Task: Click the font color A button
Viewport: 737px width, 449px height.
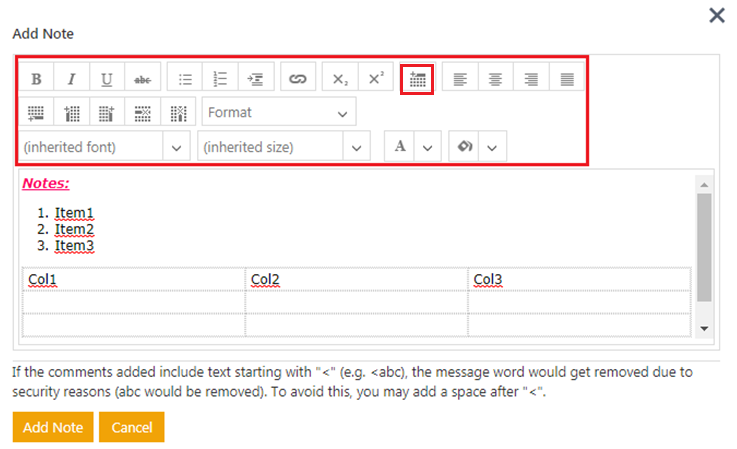Action: click(400, 146)
